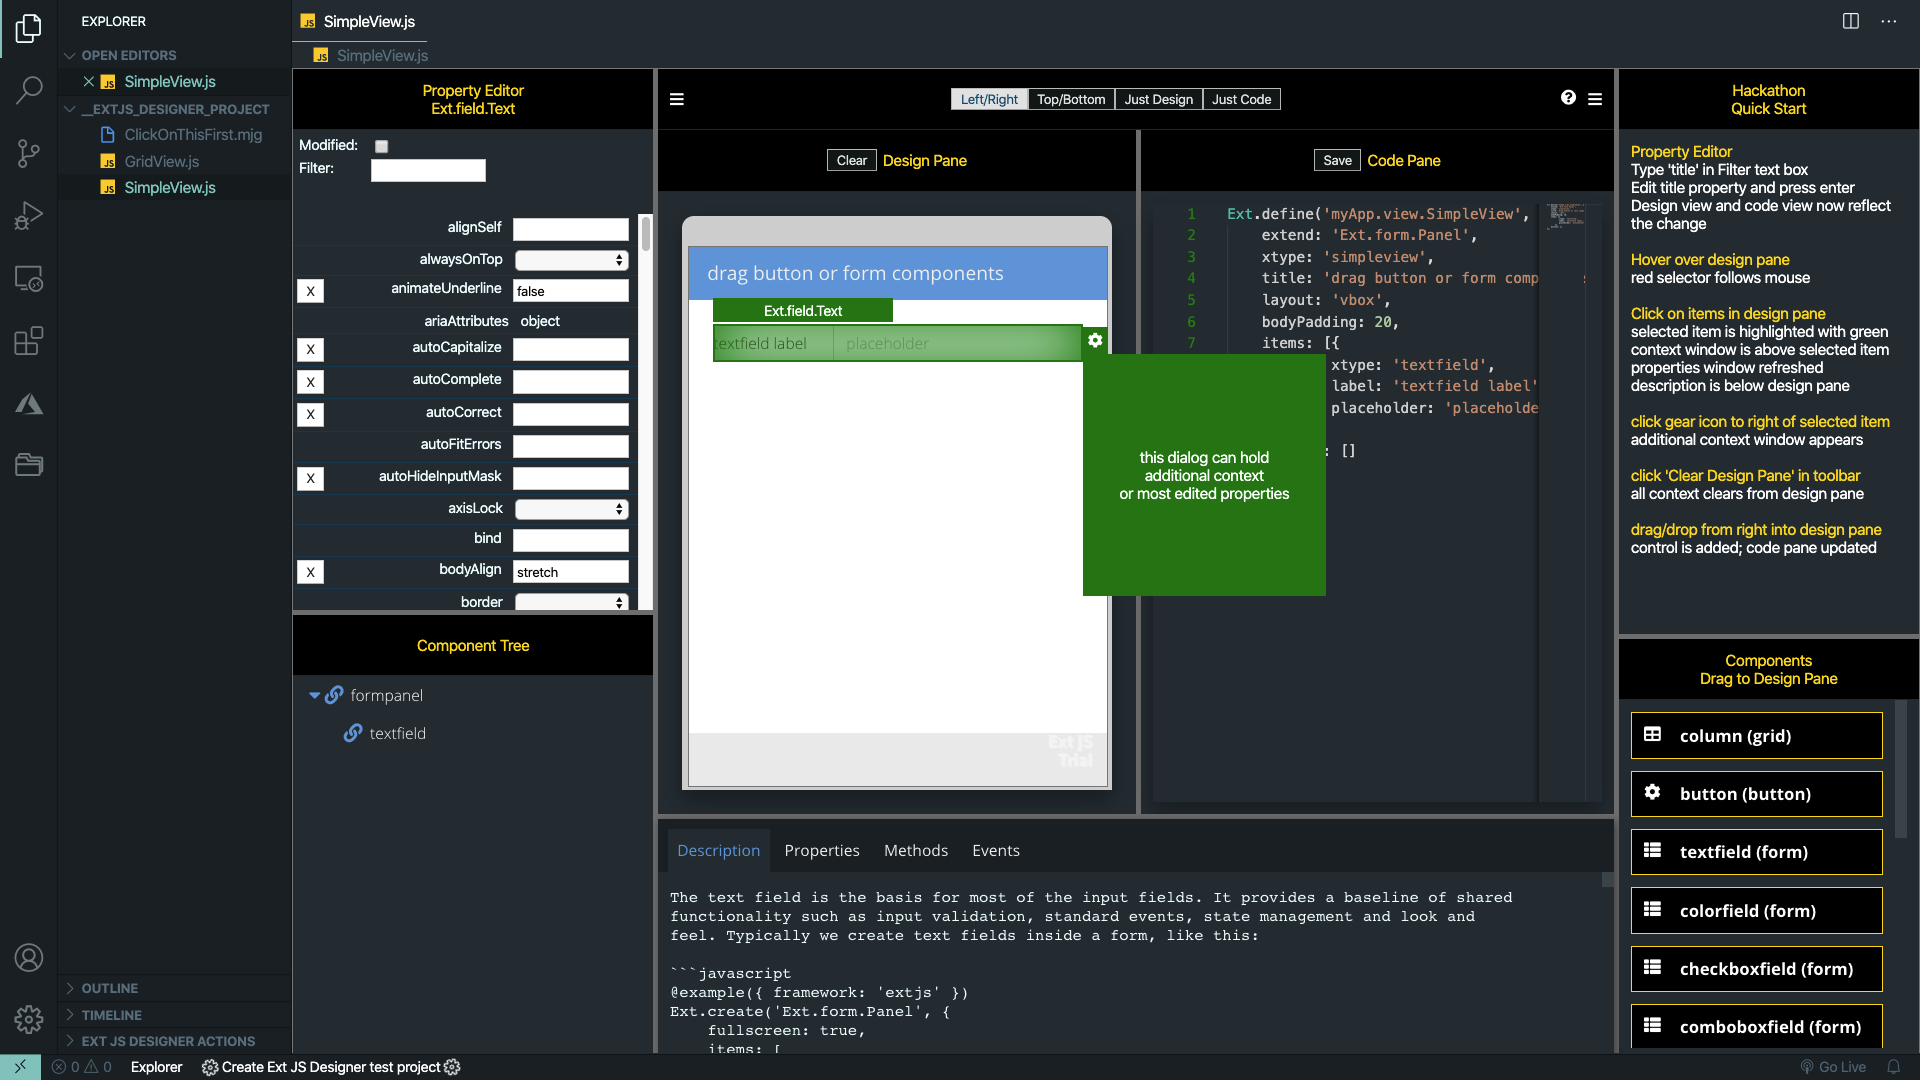Image resolution: width=1920 pixels, height=1080 pixels.
Task: Click gear icon next to selected textfield
Action: click(x=1095, y=341)
